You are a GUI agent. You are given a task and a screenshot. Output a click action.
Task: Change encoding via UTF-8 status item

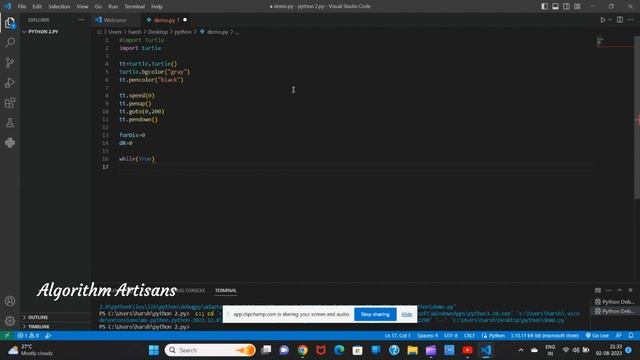451,336
